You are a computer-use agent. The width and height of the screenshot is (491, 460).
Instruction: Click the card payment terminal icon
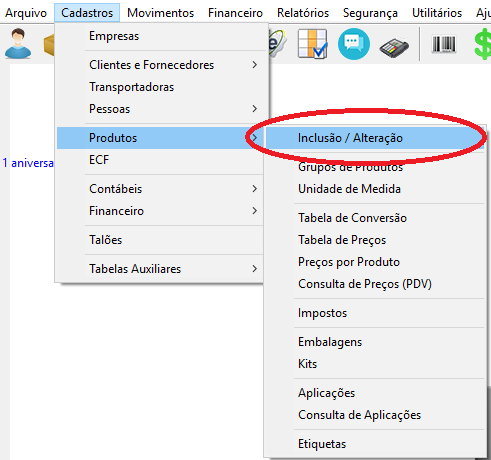394,48
